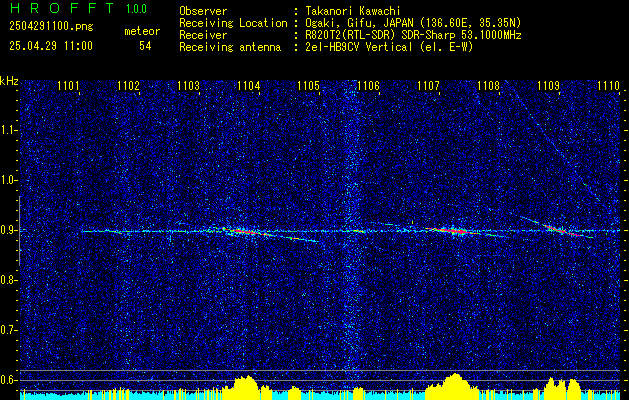Click time marker 1110
This screenshot has height=400, width=629.
[x=609, y=86]
